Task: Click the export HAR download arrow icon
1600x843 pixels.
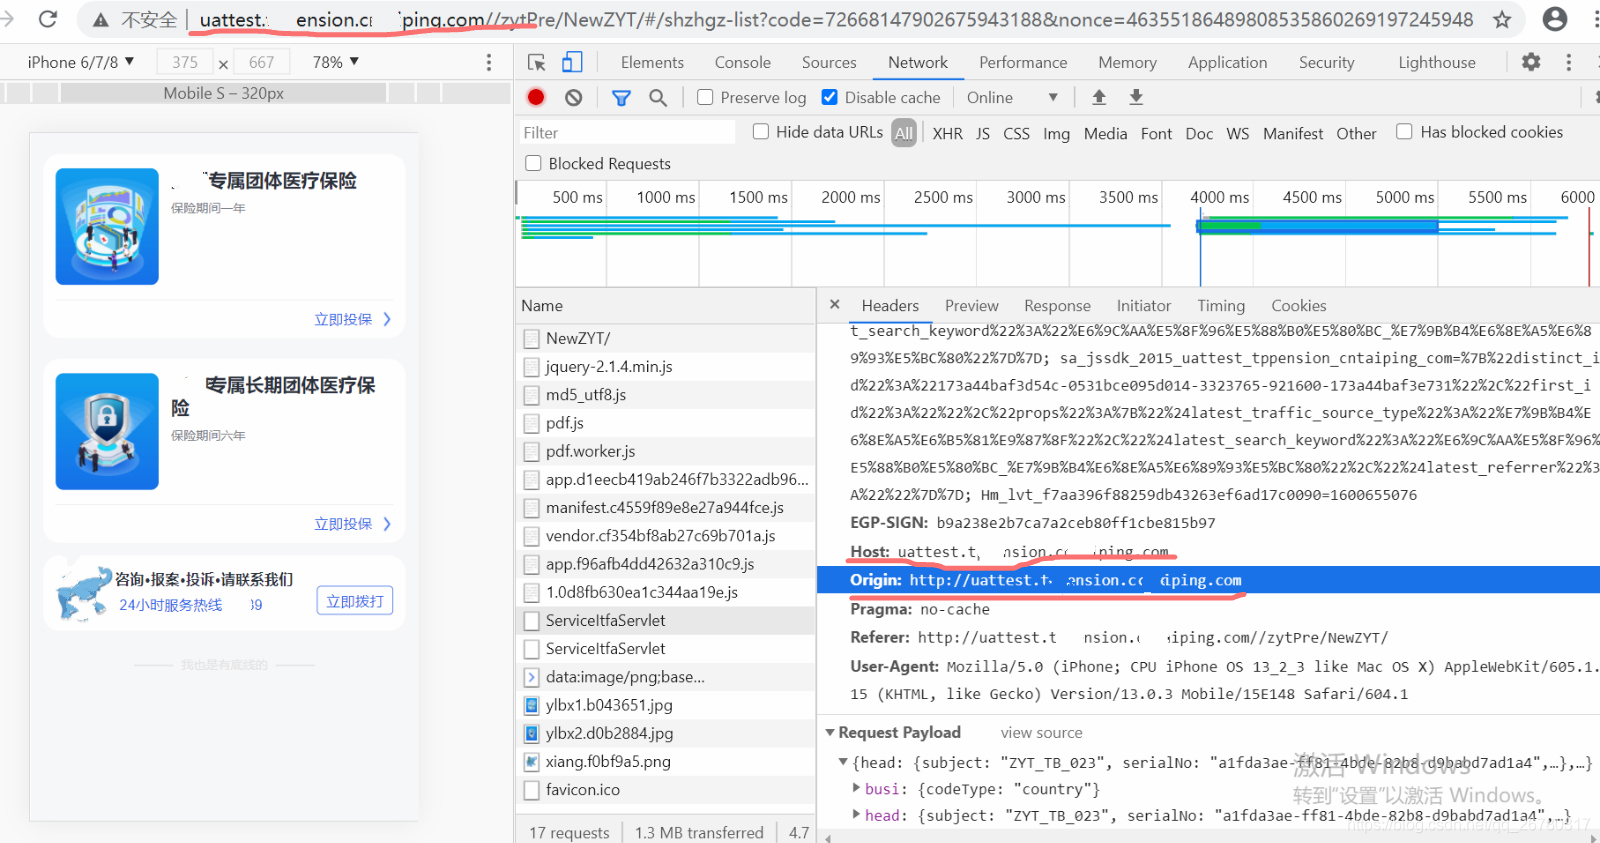Action: (x=1136, y=97)
